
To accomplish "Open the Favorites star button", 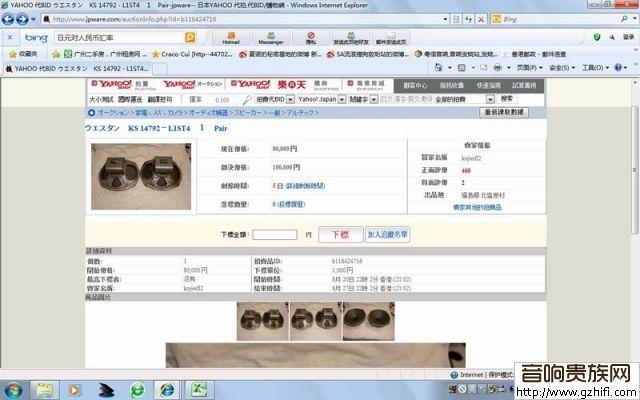I will point(23,54).
